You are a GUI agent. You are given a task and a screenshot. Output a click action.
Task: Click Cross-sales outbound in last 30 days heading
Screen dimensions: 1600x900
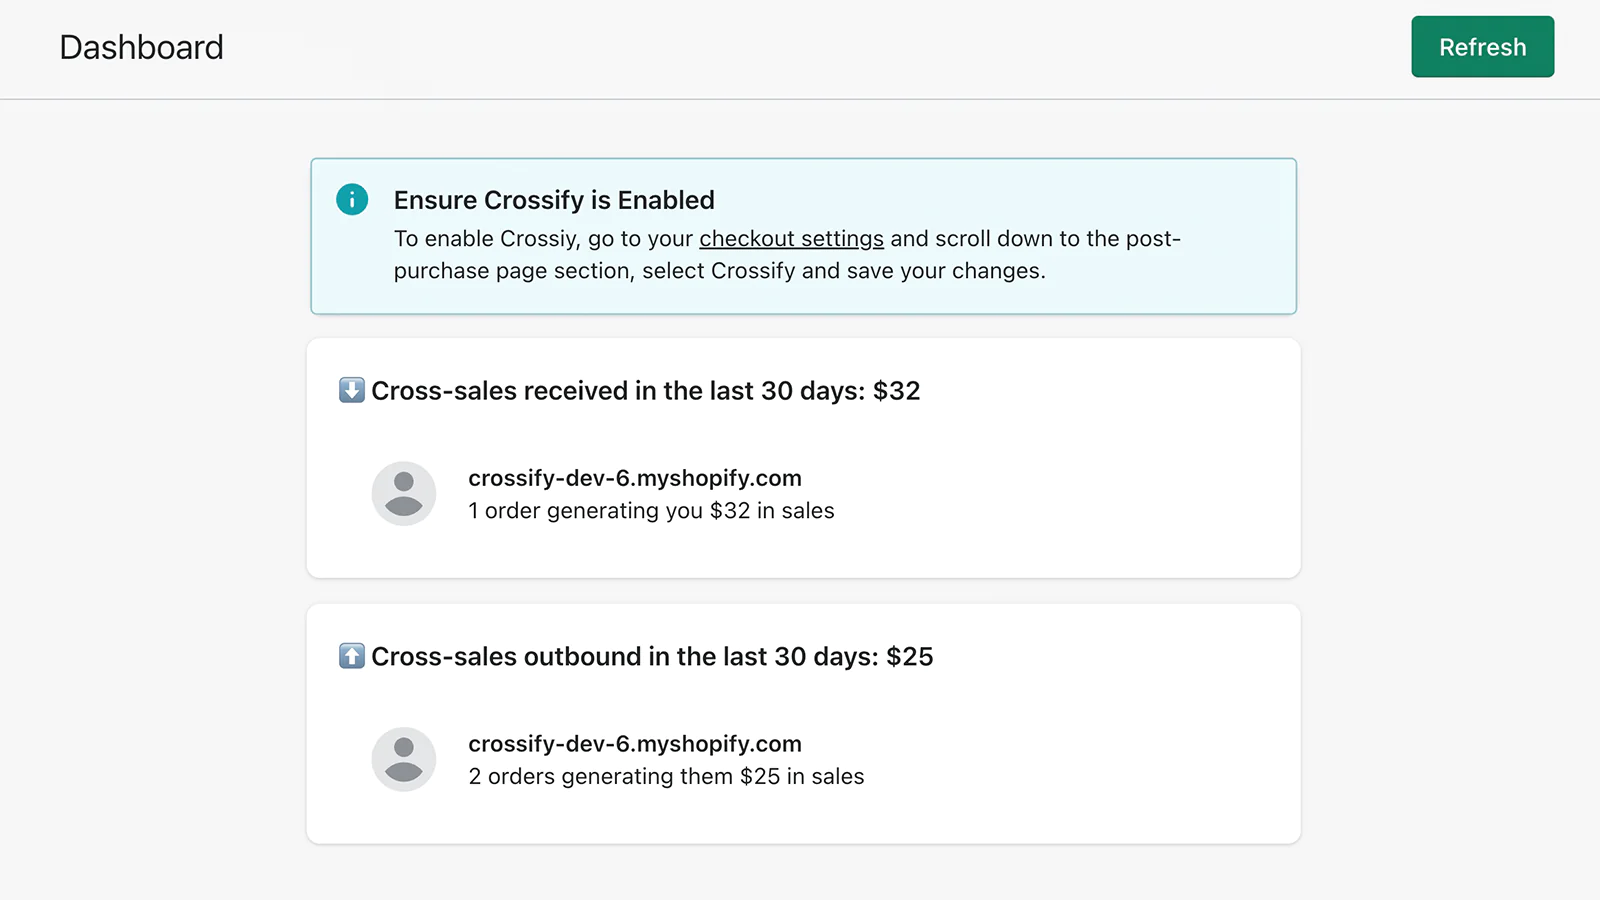pyautogui.click(x=652, y=657)
